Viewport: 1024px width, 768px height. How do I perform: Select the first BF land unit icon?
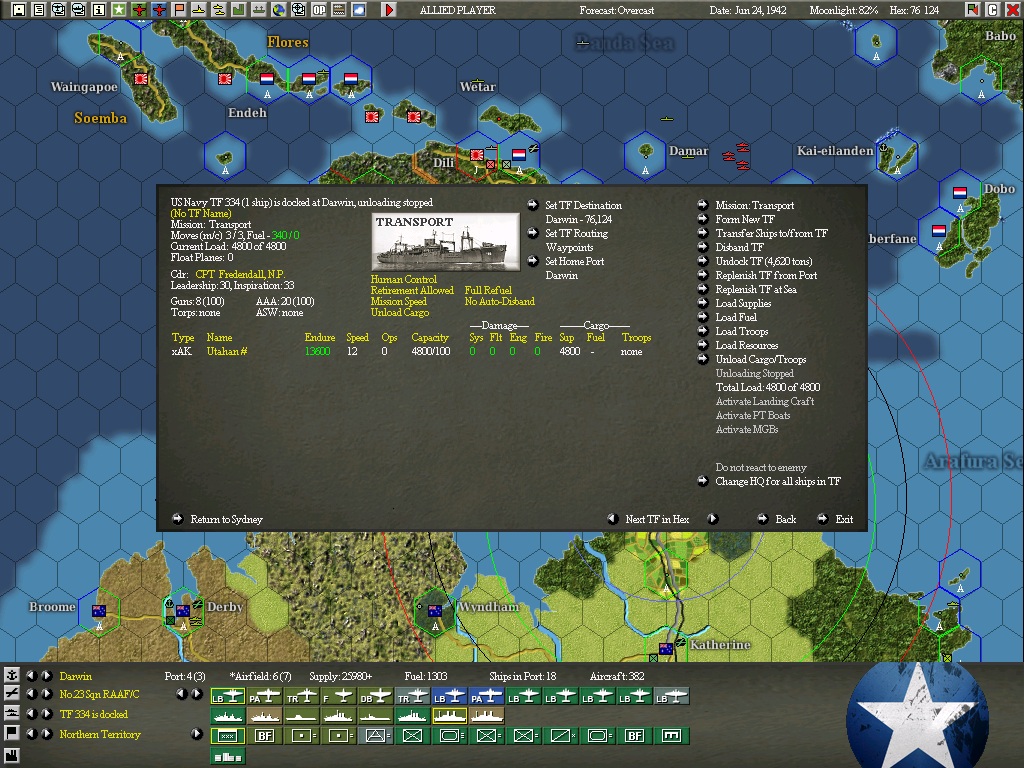[x=264, y=736]
